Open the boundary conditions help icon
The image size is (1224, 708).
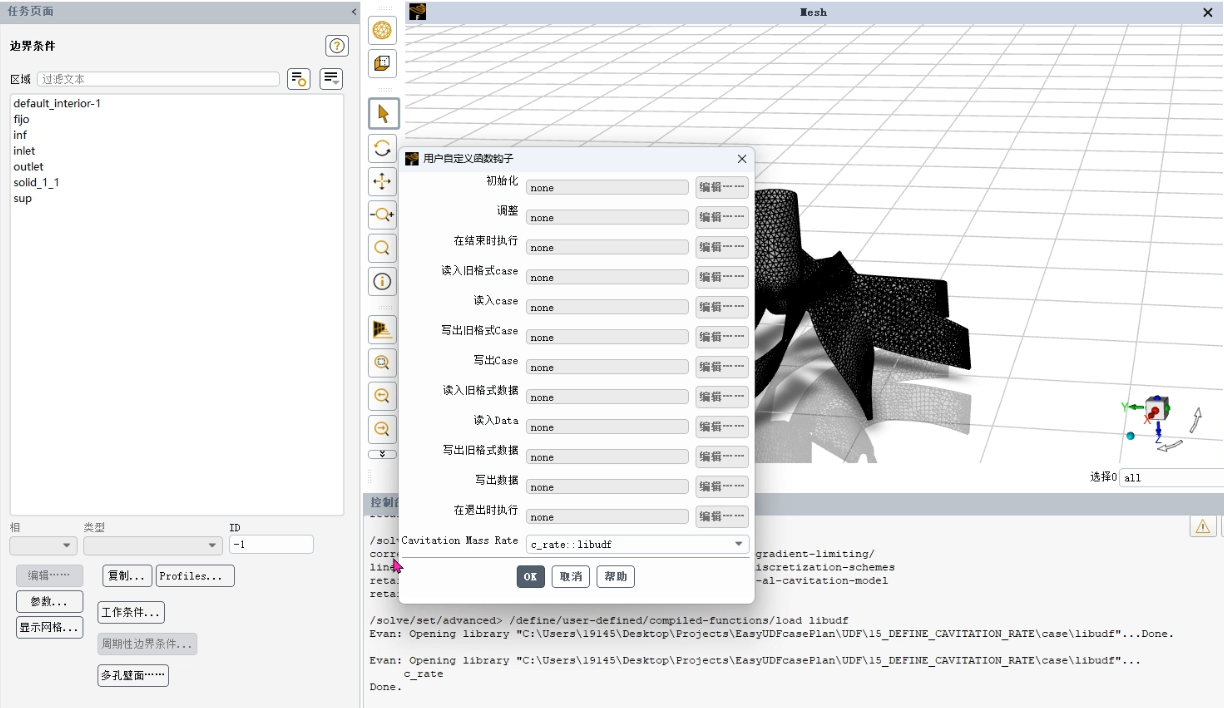337,46
